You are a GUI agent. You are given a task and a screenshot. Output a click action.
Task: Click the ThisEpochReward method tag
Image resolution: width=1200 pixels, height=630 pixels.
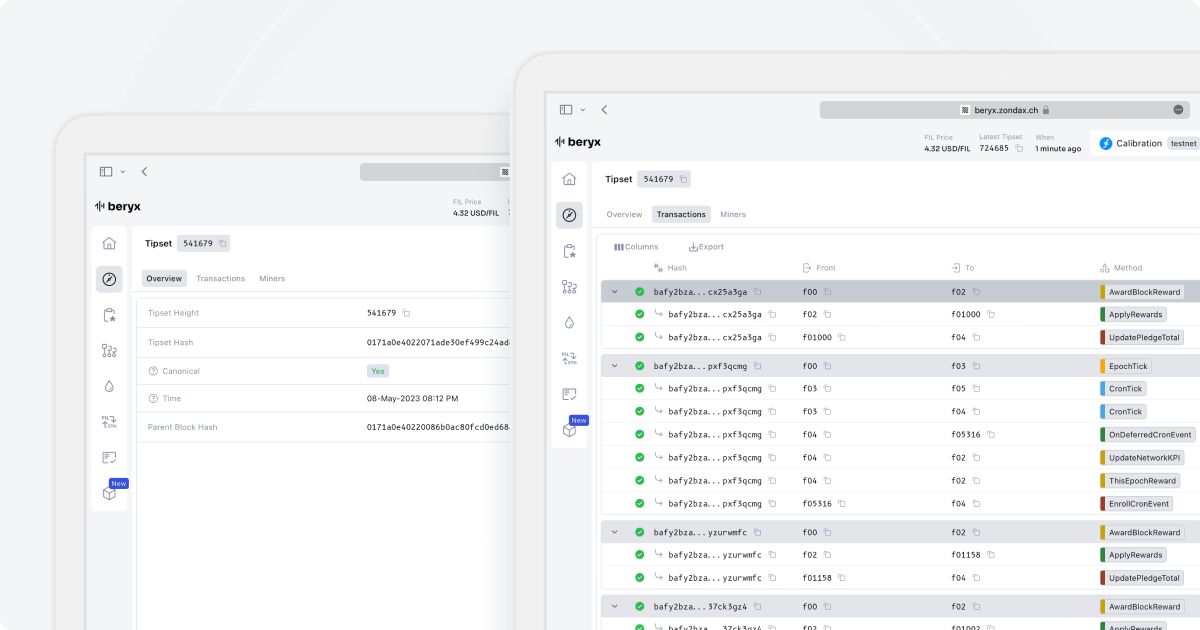click(1140, 481)
